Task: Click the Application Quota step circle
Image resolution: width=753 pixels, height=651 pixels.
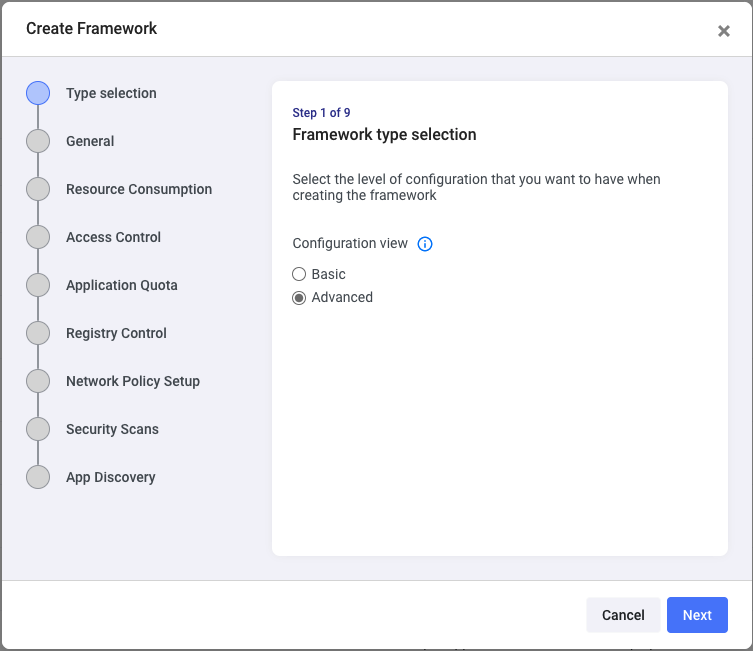Action: tap(38, 285)
